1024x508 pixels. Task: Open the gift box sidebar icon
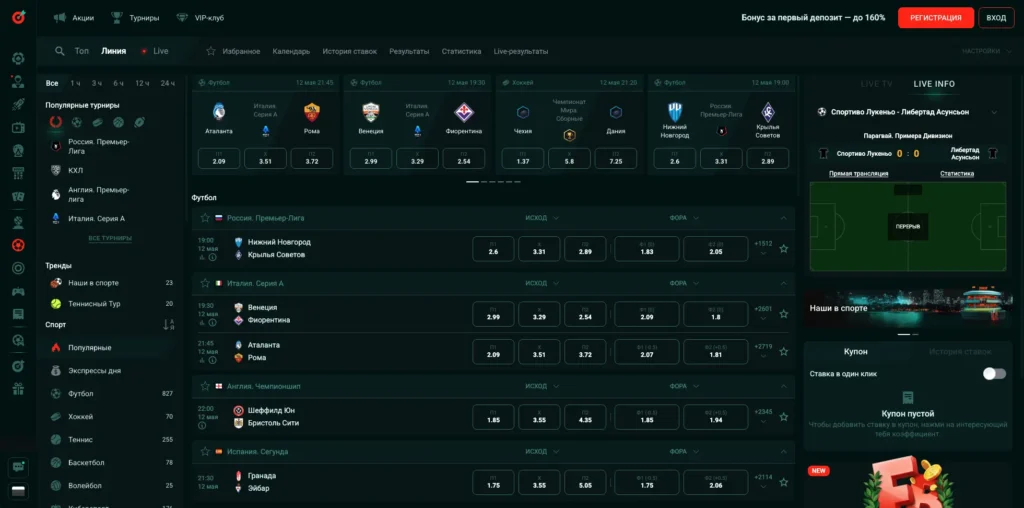tap(18, 388)
